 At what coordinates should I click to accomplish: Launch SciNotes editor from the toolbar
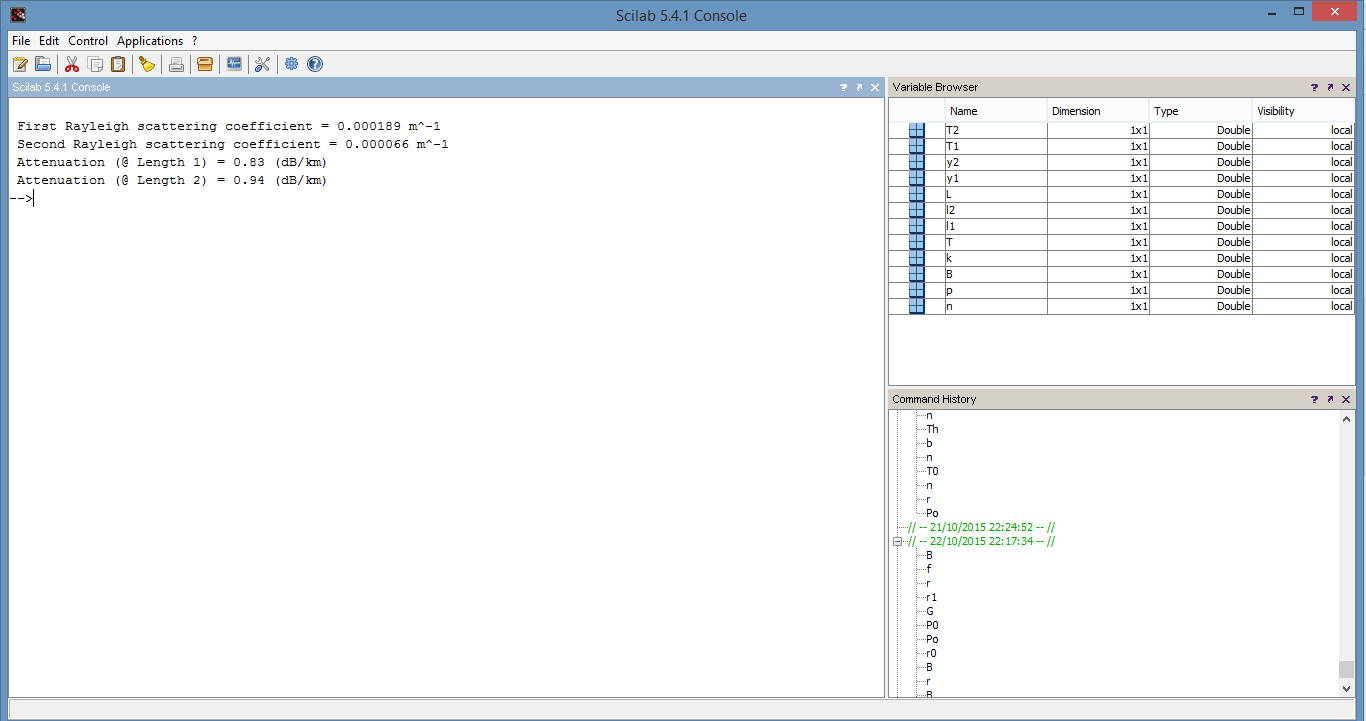pyautogui.click(x=20, y=64)
